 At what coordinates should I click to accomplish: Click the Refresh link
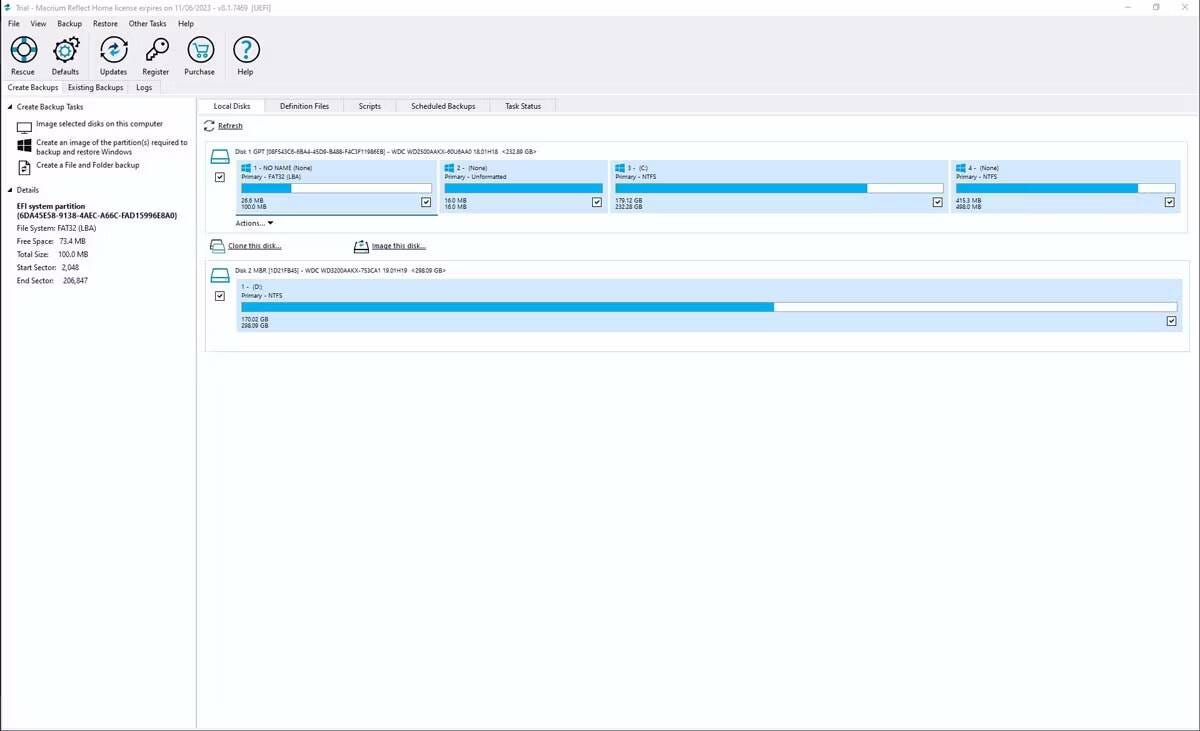[230, 126]
